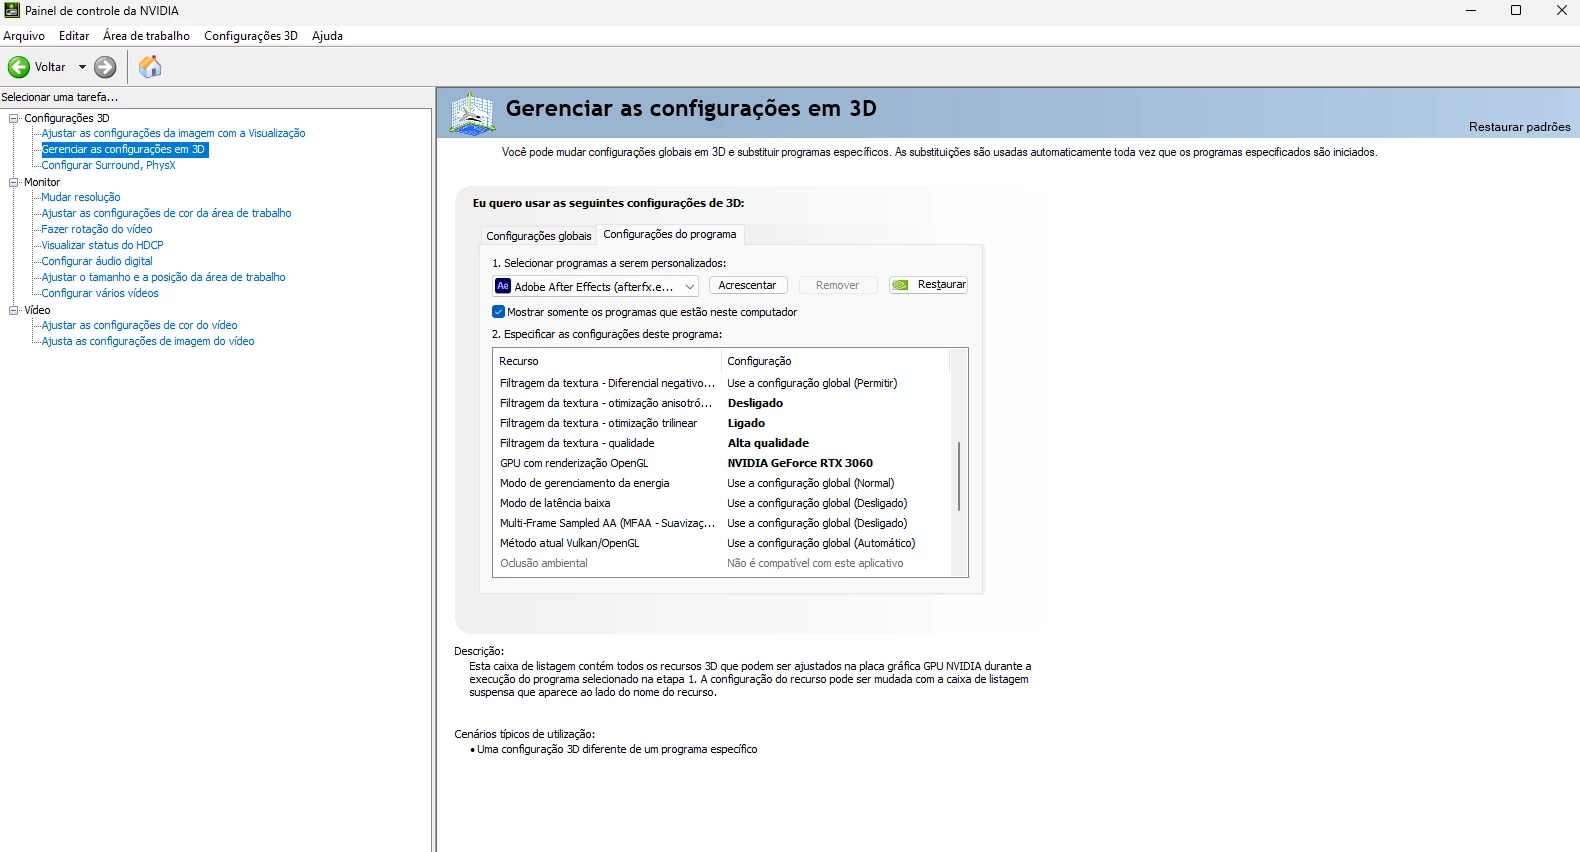Open the back history dropdown arrow

[x=82, y=67]
